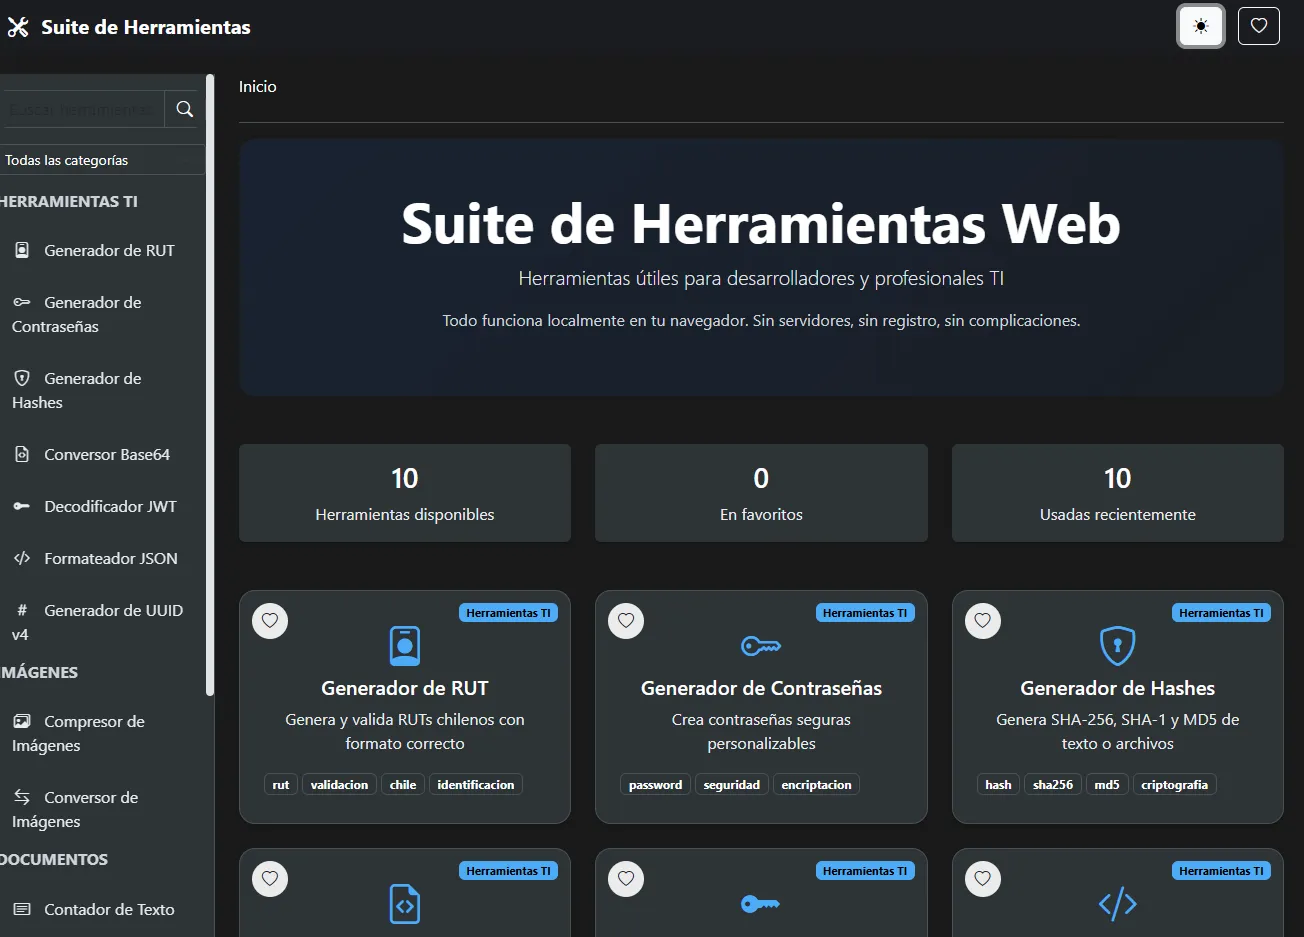Click the code brackets icon beside Formateador JSON
Screen dimensions: 1304x937
click(22, 558)
